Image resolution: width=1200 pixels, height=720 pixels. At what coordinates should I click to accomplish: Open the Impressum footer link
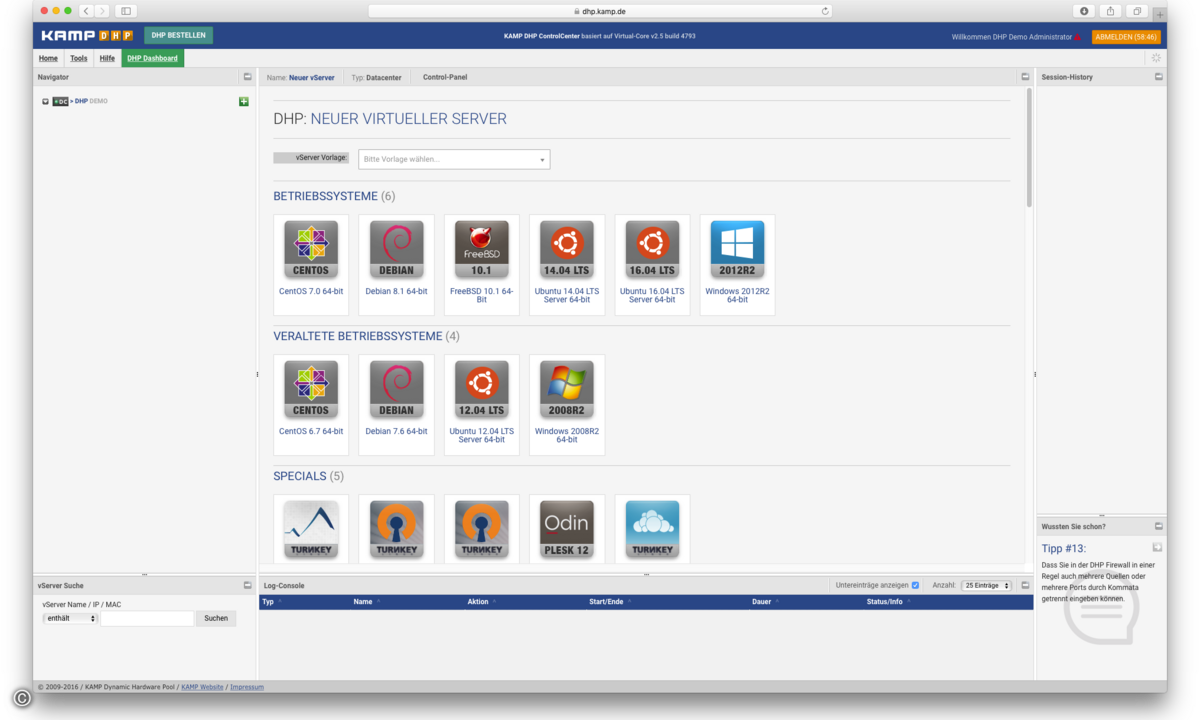coord(247,687)
